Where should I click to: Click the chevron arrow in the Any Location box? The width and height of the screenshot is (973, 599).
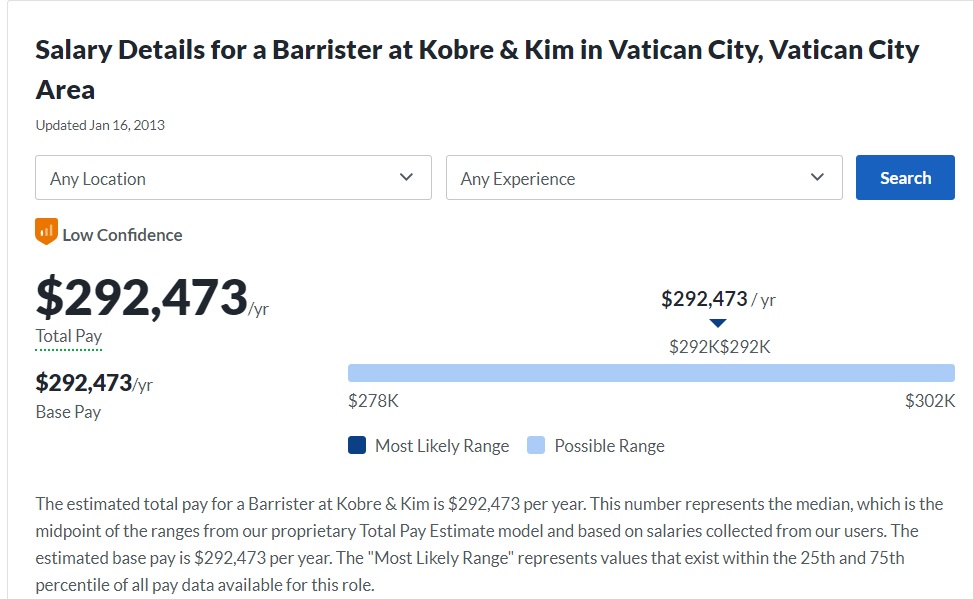406,177
